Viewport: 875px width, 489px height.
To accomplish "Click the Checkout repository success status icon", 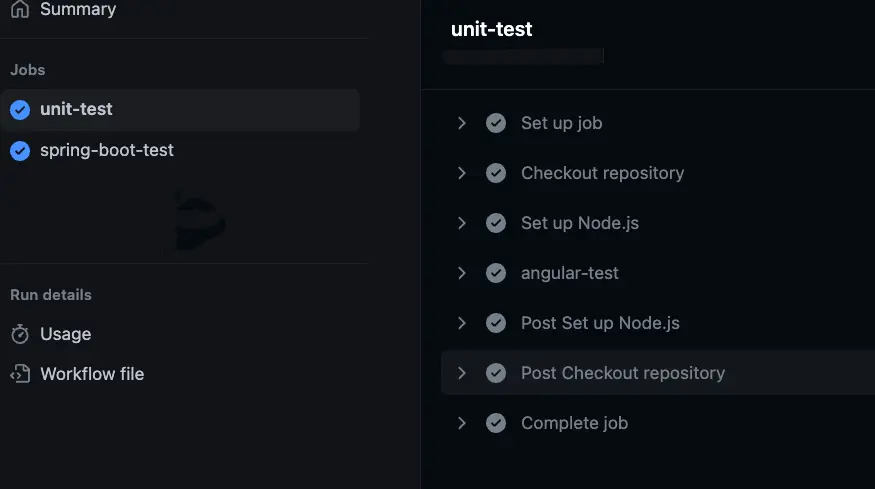I will 496,173.
